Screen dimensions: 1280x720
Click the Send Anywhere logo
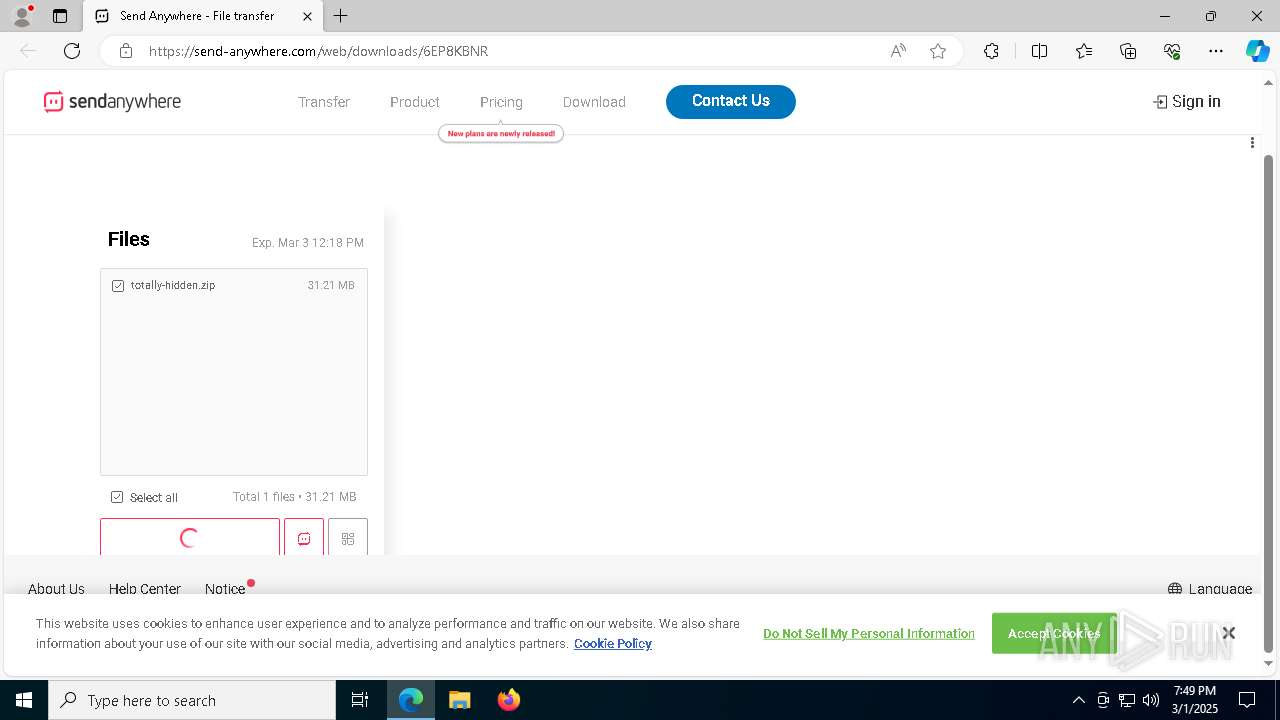coord(112,101)
